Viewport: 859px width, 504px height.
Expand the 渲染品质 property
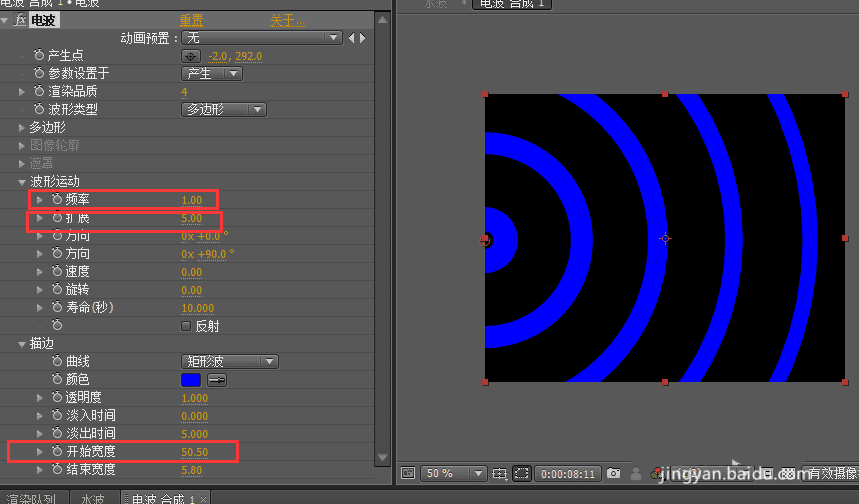(x=21, y=91)
